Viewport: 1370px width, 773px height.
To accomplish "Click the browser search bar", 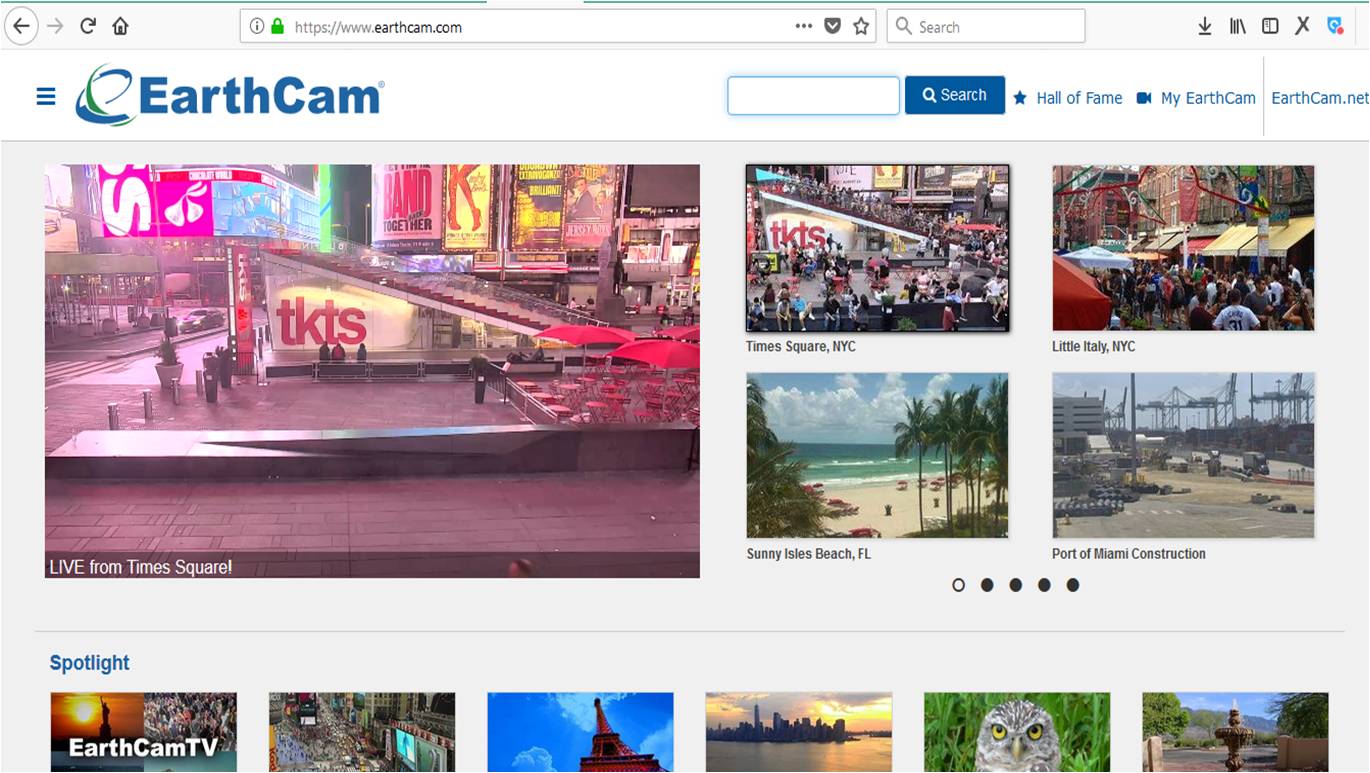I will coord(986,27).
